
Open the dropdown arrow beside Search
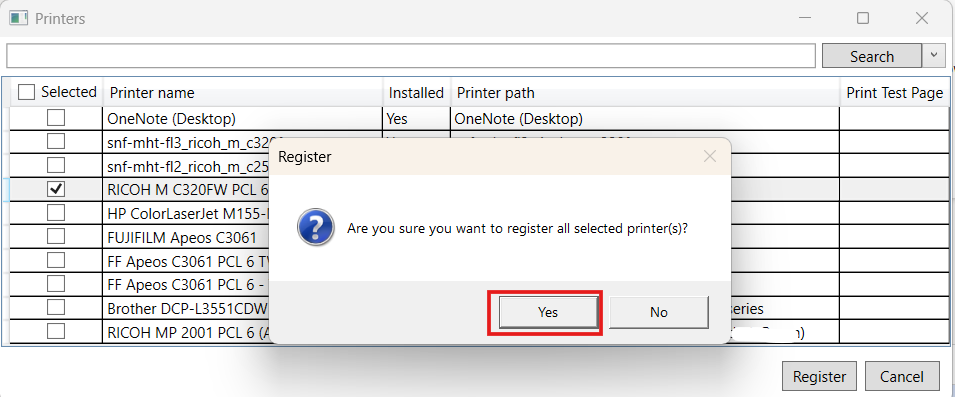coord(934,56)
